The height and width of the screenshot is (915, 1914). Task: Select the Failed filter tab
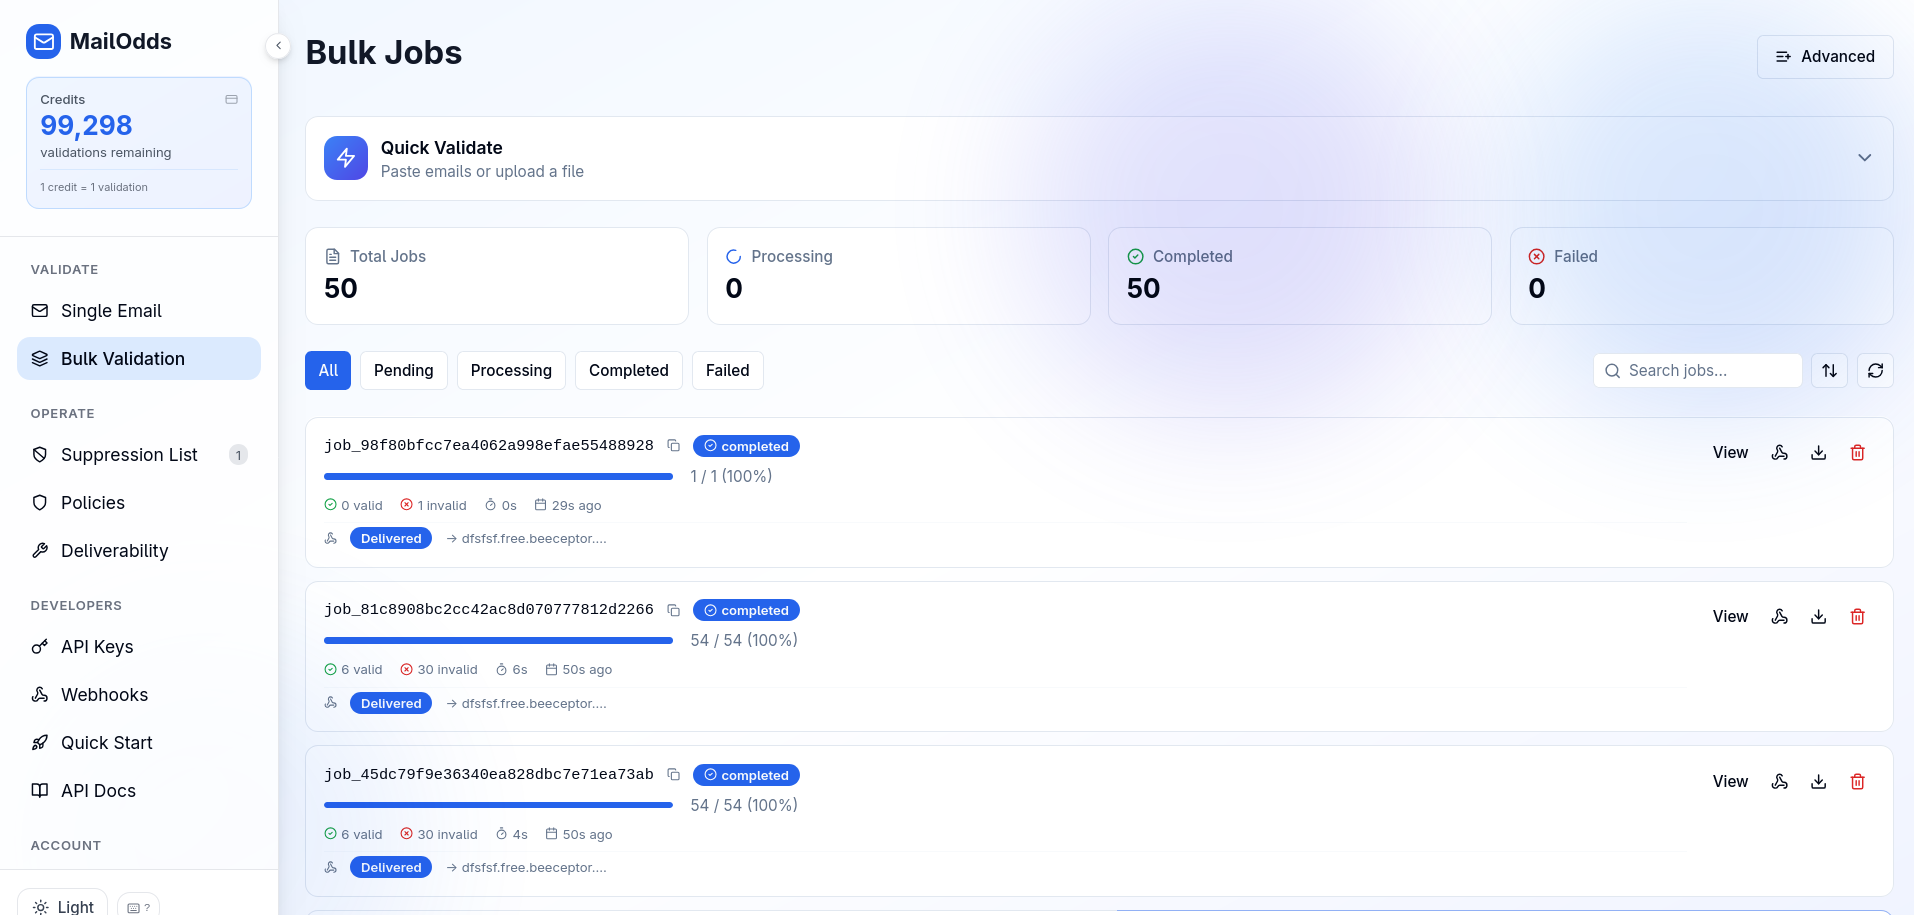(728, 370)
